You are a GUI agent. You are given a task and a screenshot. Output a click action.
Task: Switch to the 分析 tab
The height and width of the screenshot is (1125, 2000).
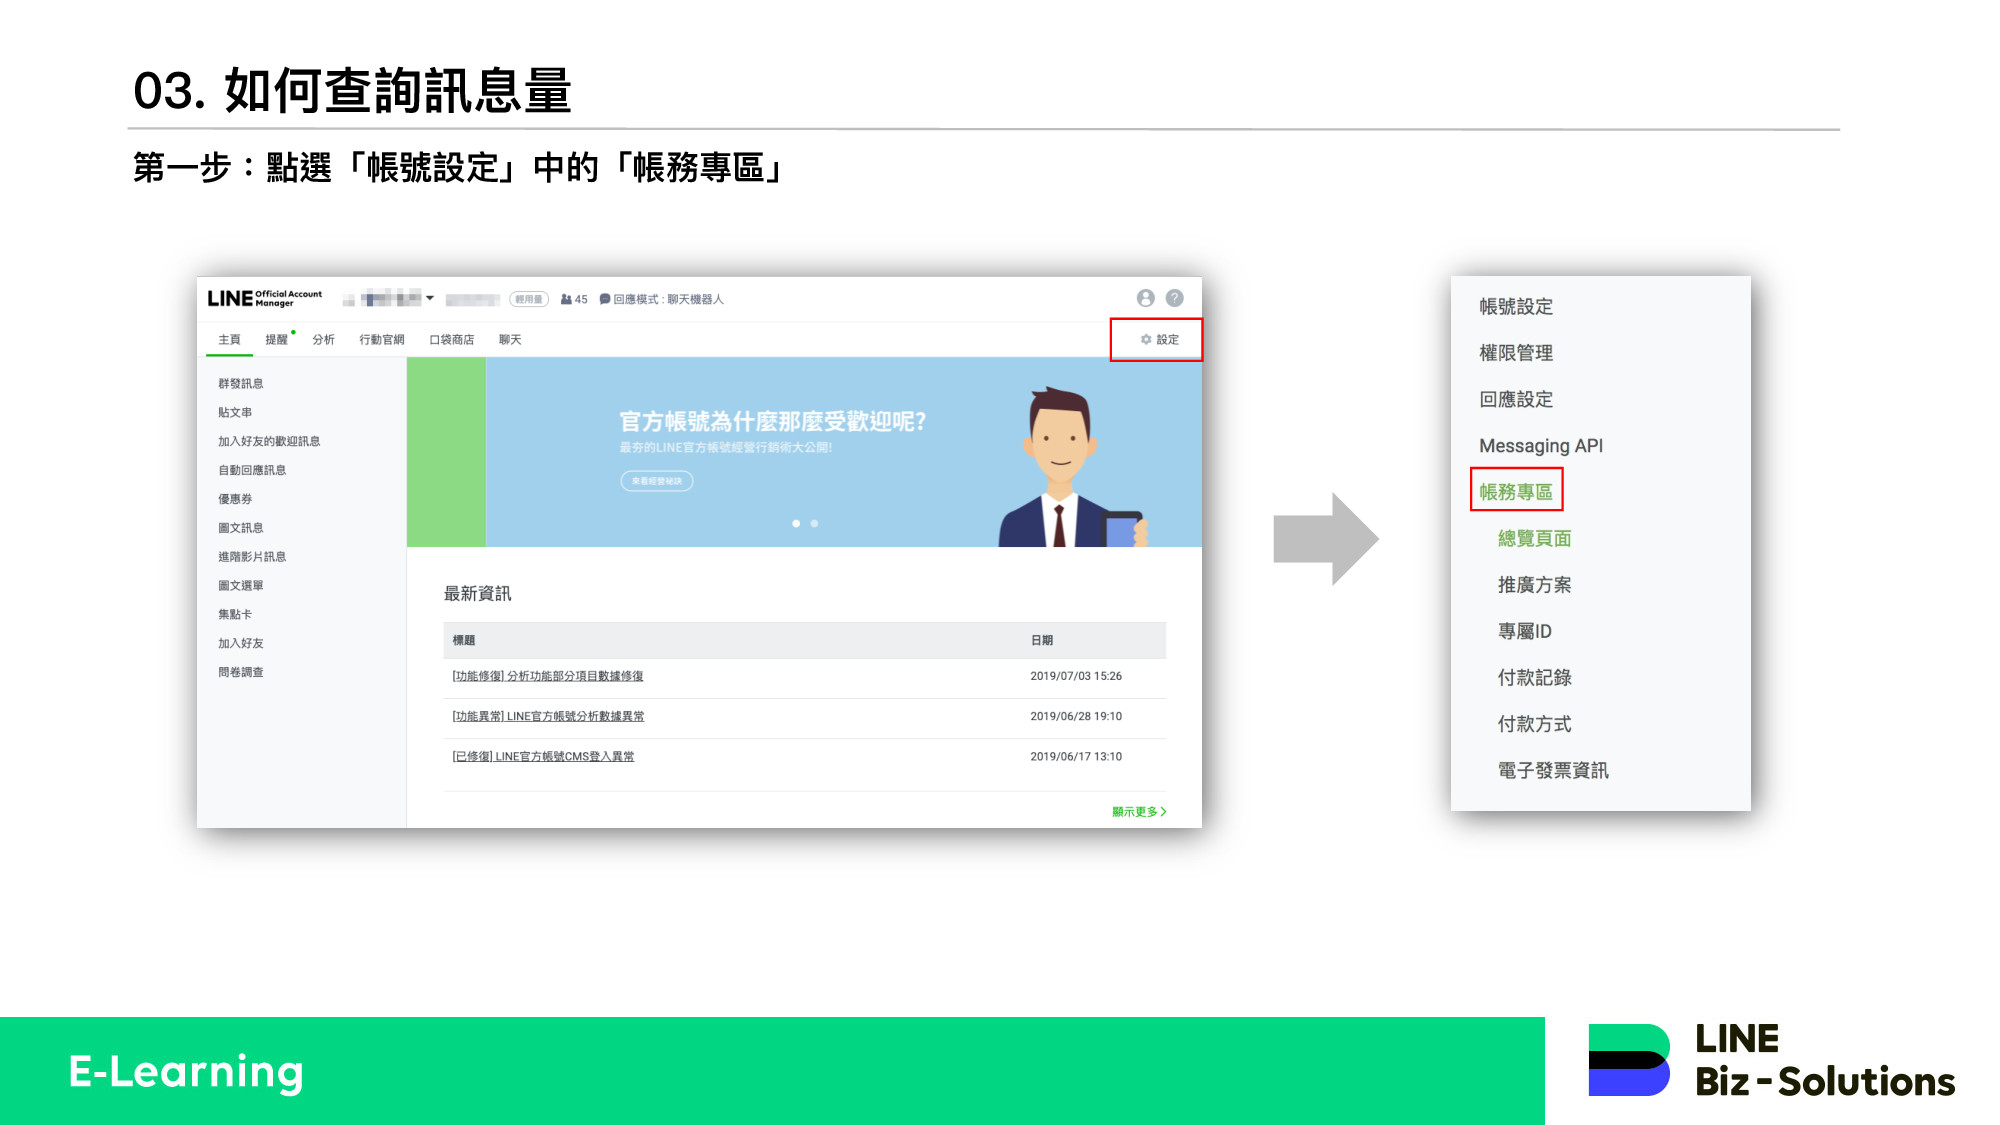[x=323, y=340]
